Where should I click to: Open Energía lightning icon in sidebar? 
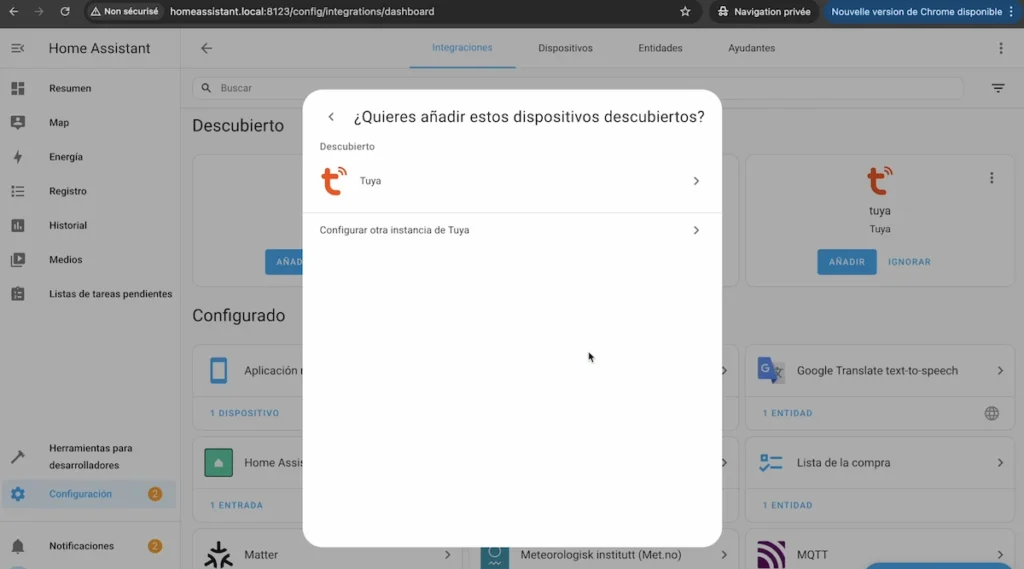pyautogui.click(x=18, y=157)
